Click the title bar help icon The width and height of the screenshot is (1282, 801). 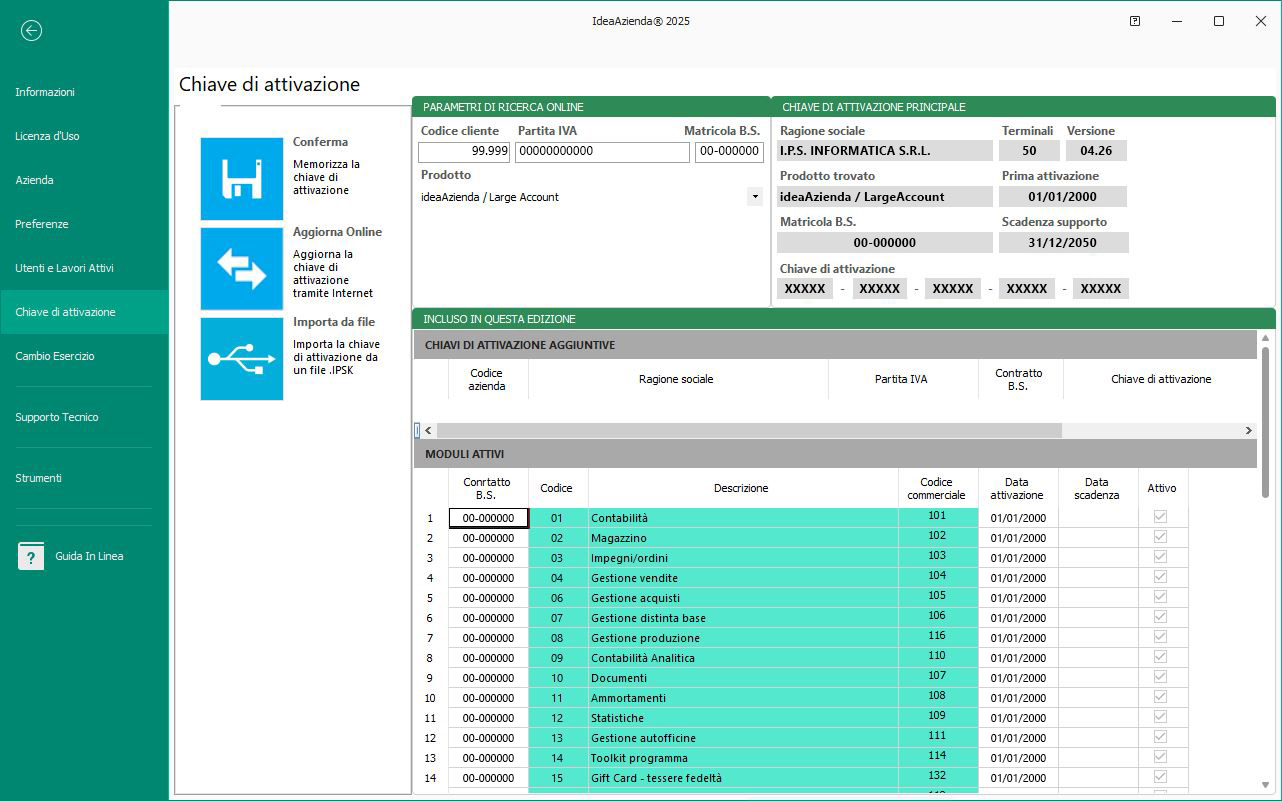coord(1135,21)
